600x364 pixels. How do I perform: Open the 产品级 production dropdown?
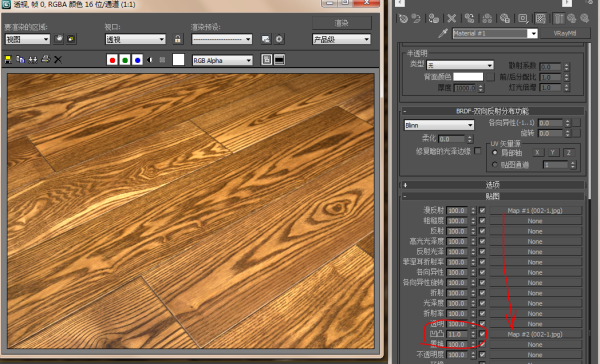click(342, 39)
